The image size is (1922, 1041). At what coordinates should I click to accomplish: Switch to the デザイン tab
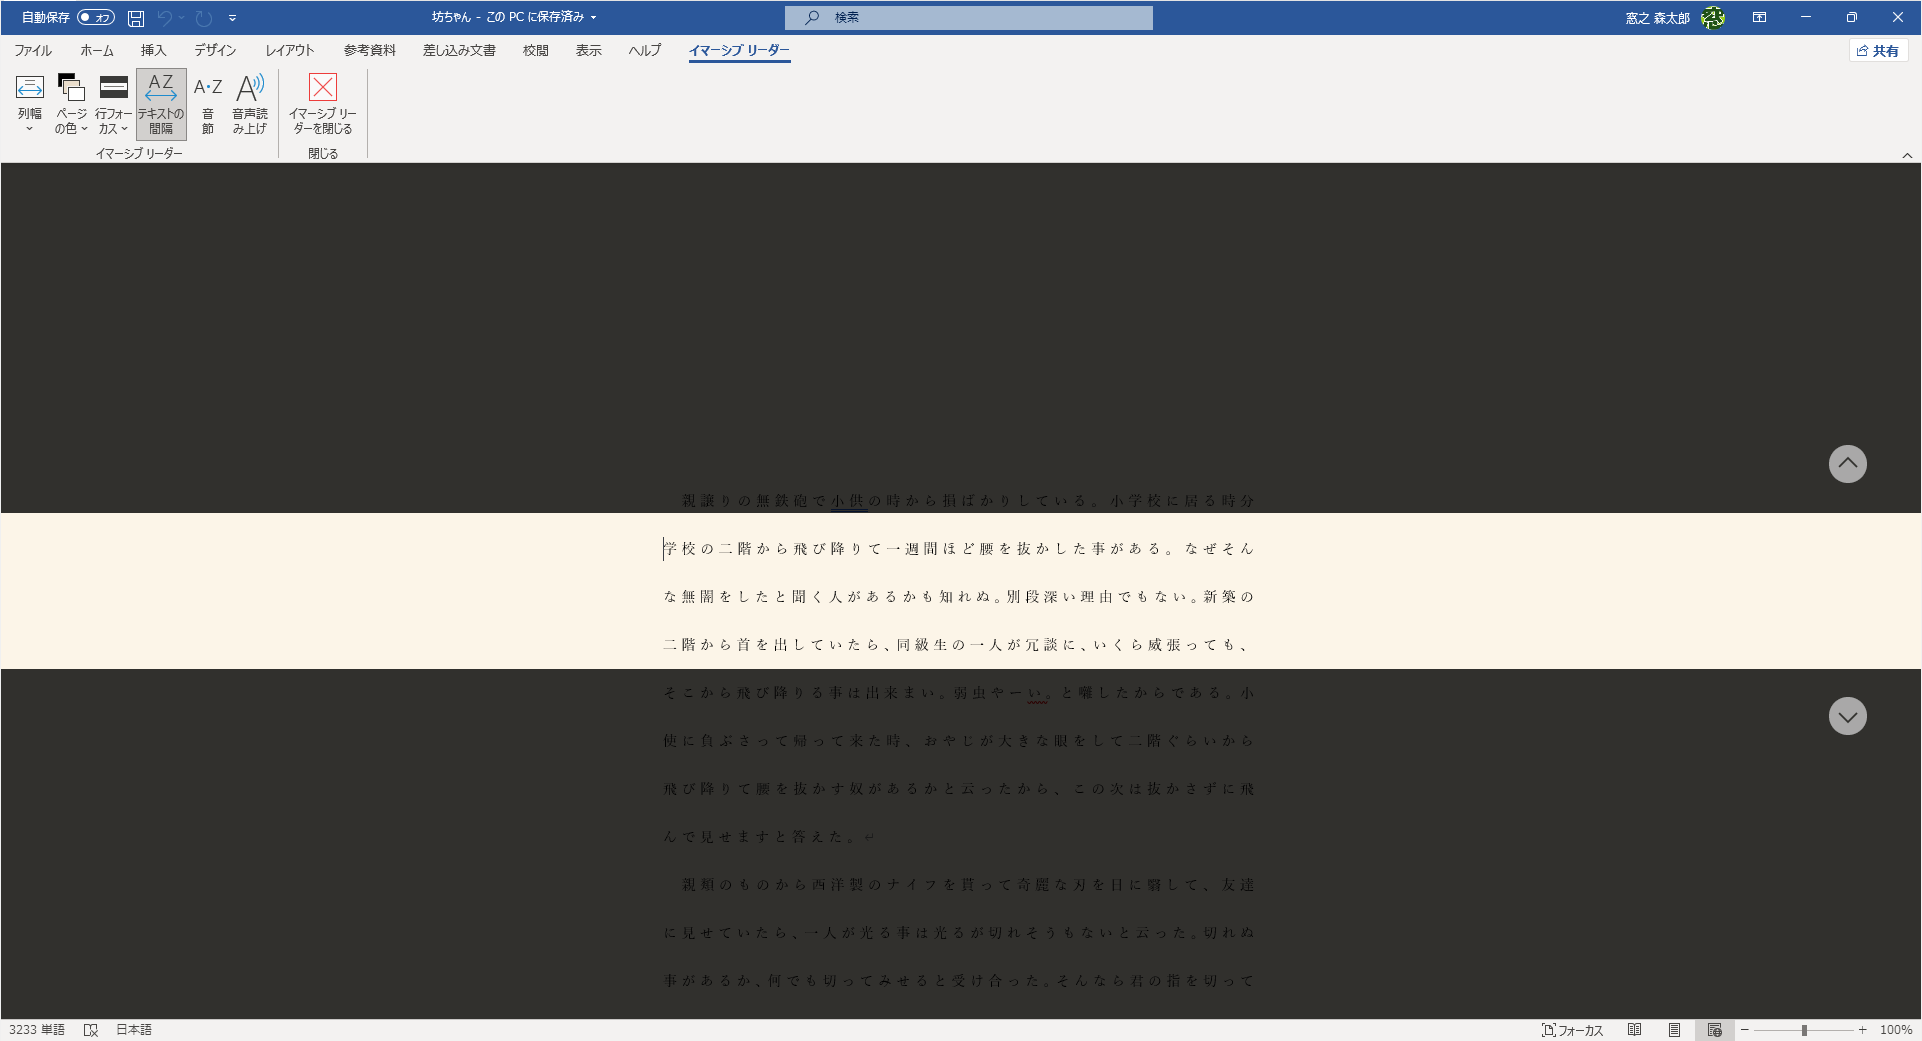(x=215, y=50)
